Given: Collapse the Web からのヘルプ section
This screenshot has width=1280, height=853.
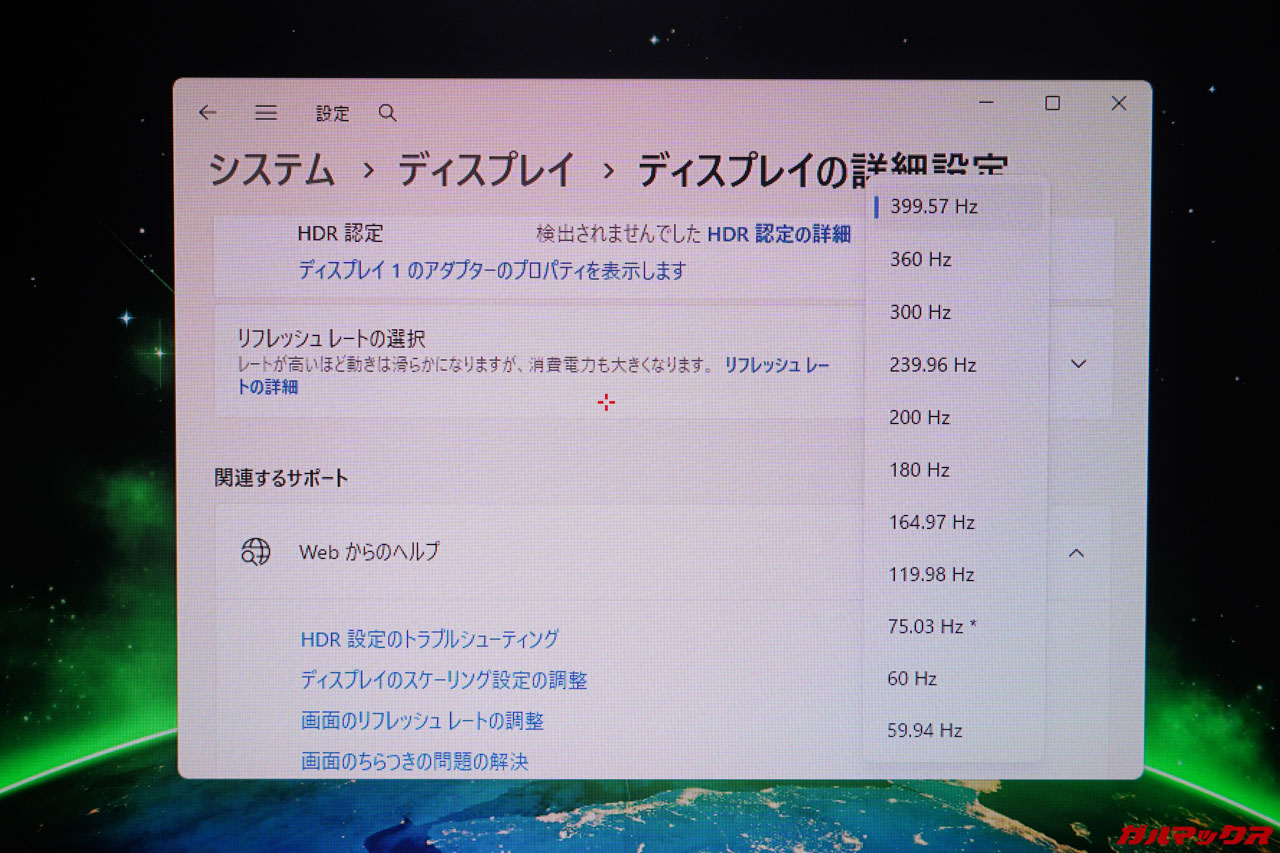Looking at the screenshot, I should pyautogui.click(x=1076, y=553).
